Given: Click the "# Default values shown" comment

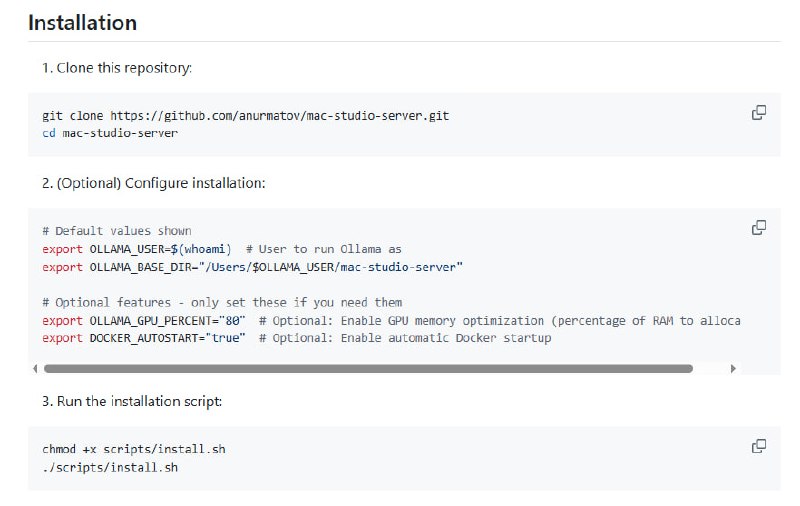Looking at the screenshot, I should click(117, 231).
